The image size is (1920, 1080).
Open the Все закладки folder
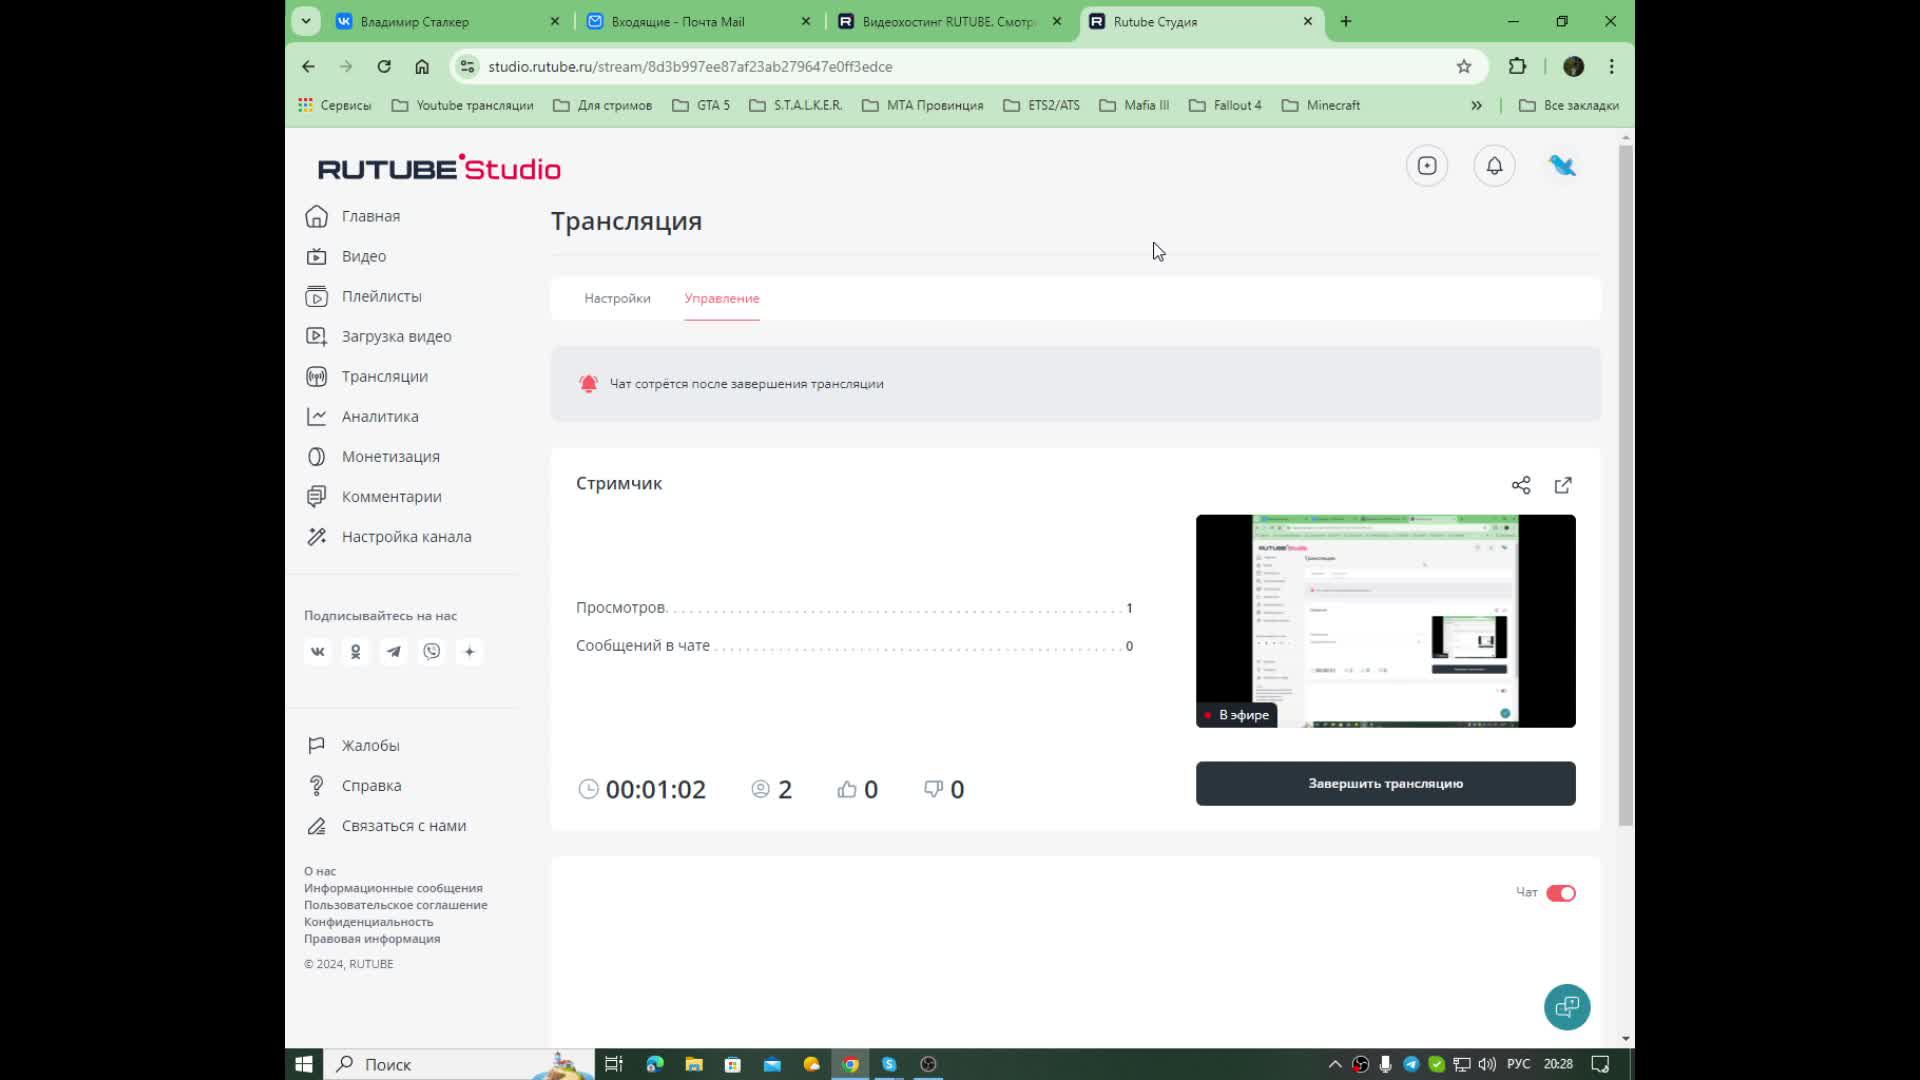(1568, 105)
